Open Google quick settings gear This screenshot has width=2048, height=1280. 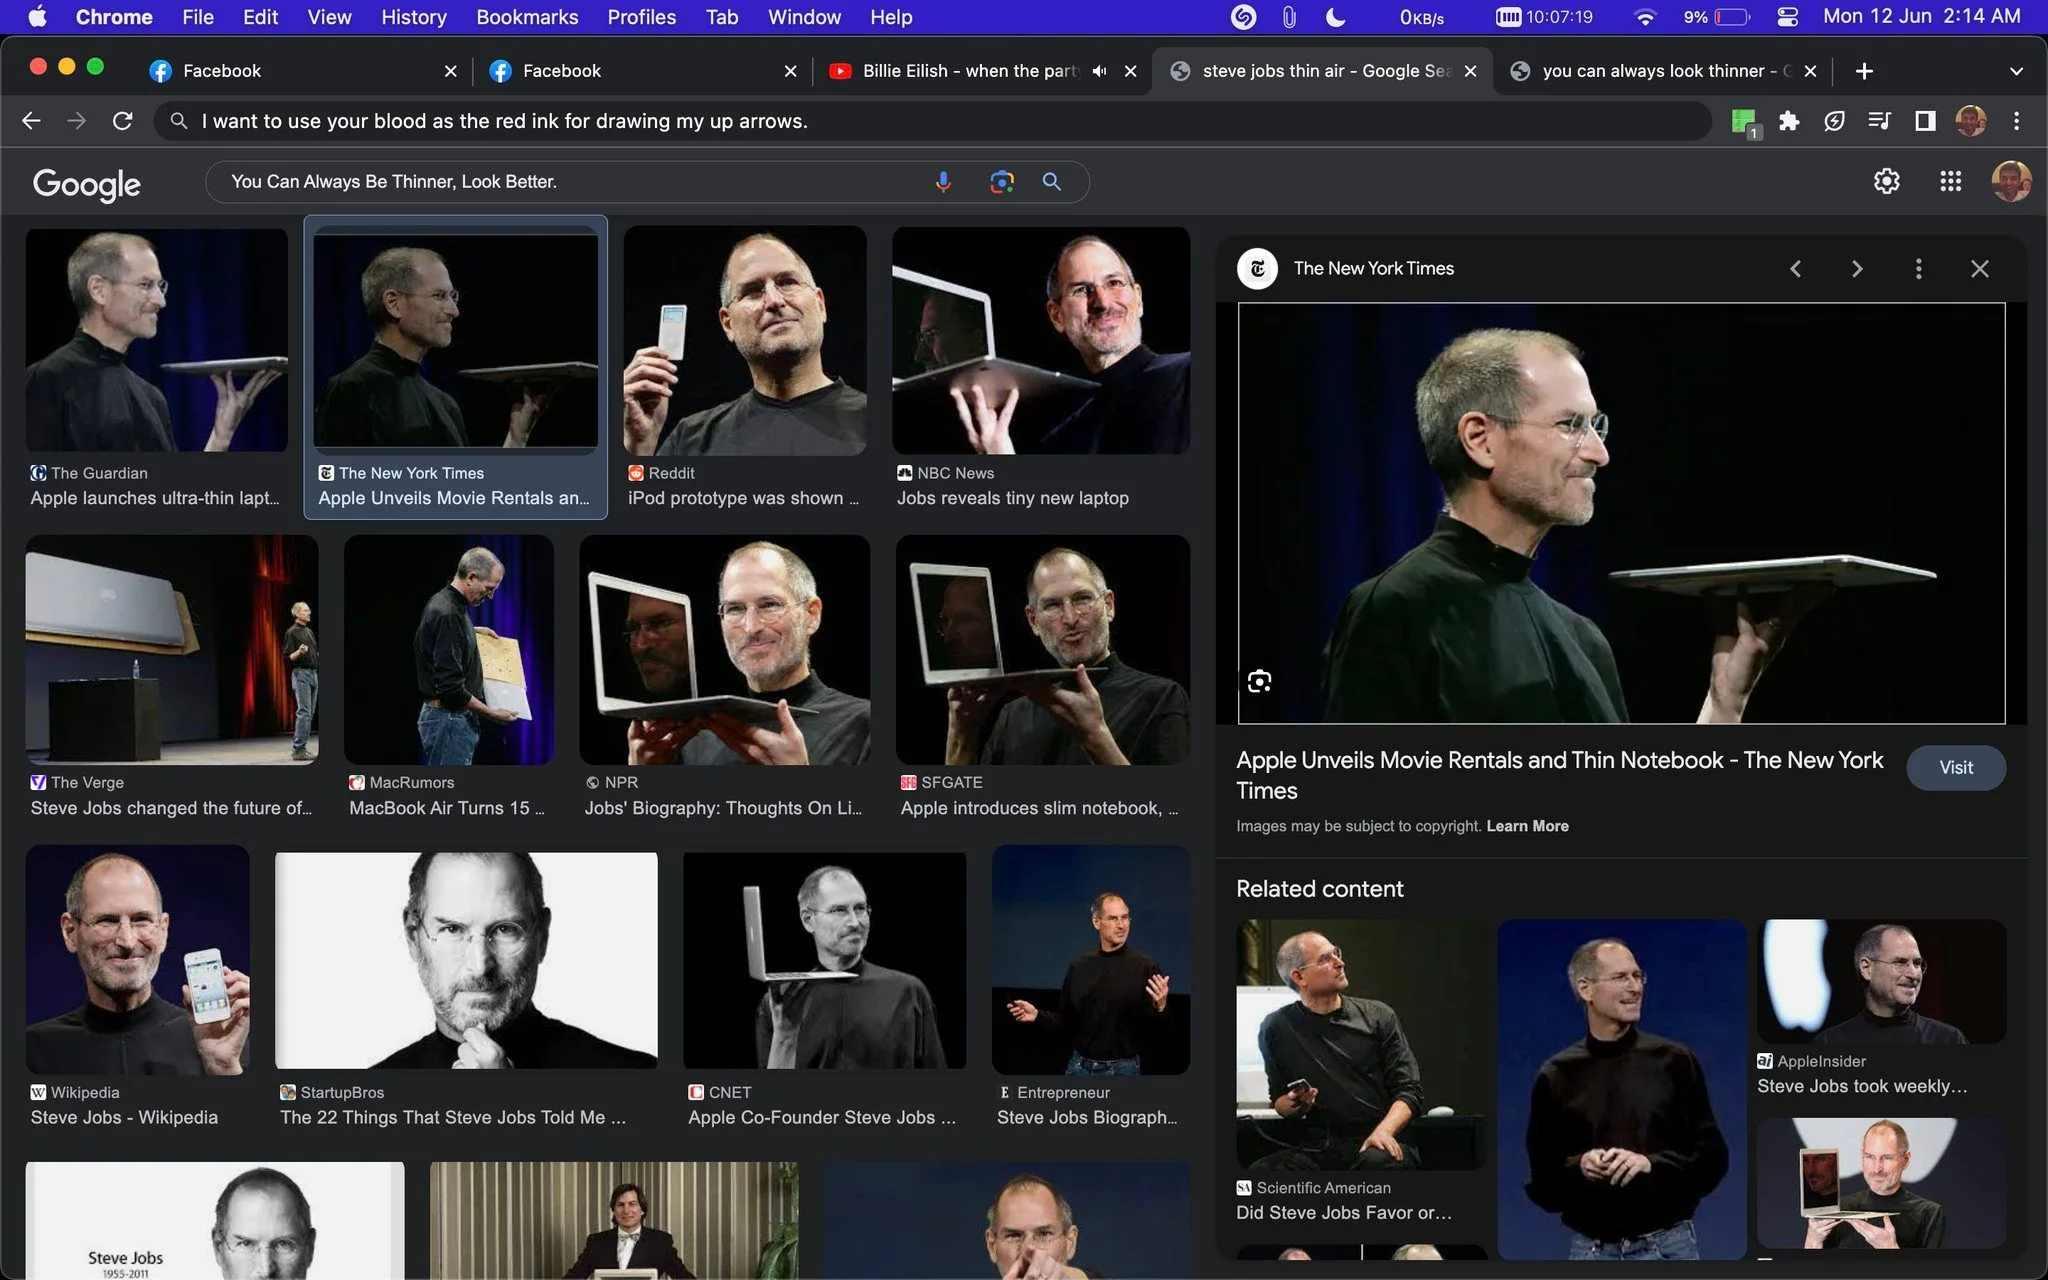[x=1886, y=181]
